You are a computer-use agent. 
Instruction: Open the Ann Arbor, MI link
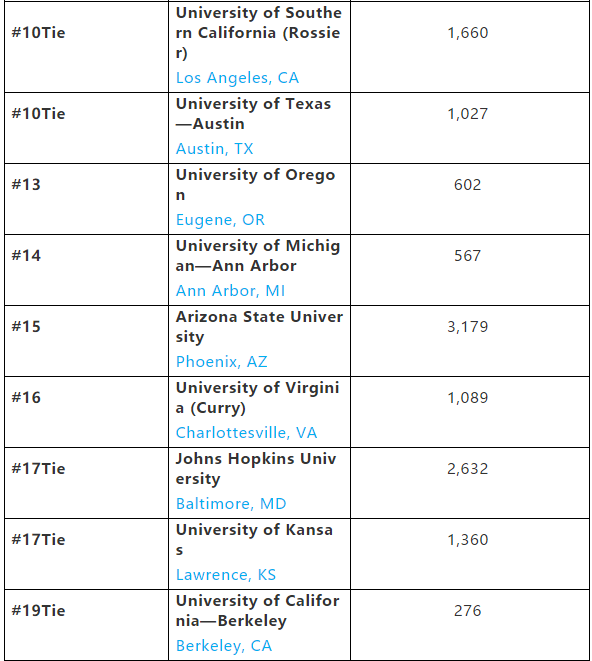(x=230, y=291)
